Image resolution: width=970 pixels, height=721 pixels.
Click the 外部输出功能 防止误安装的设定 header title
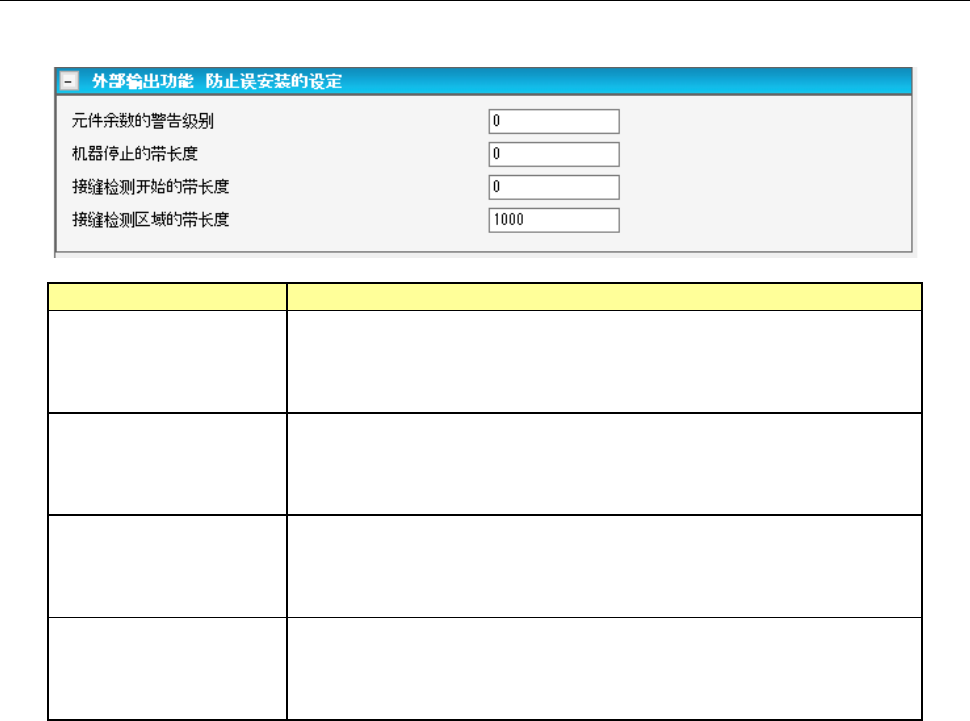pos(217,81)
